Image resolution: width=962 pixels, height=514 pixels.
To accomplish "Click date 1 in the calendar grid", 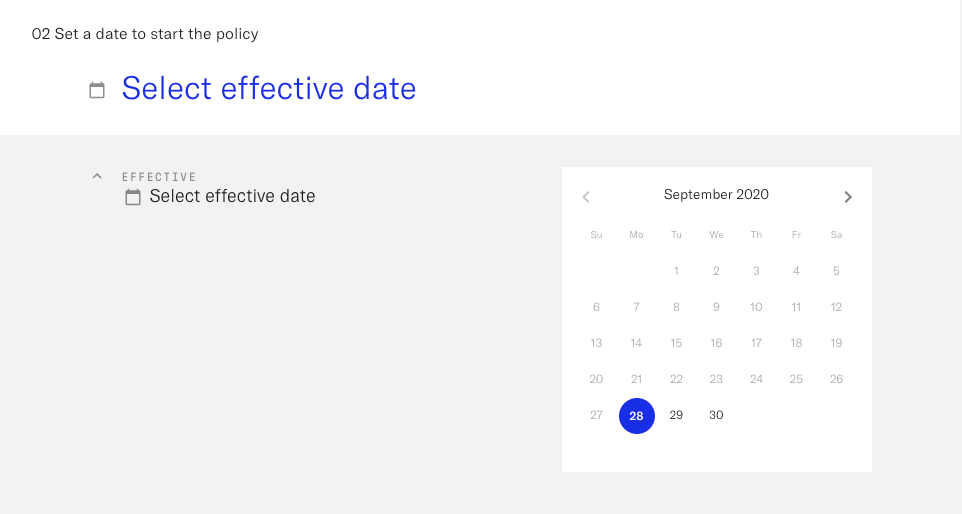I will [676, 271].
